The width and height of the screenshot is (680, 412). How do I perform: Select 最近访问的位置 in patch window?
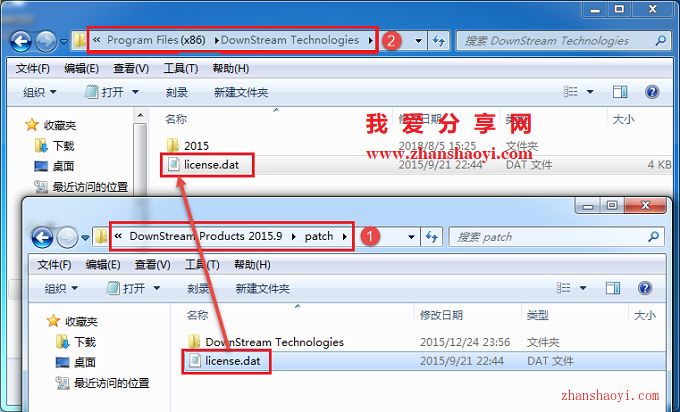point(103,383)
